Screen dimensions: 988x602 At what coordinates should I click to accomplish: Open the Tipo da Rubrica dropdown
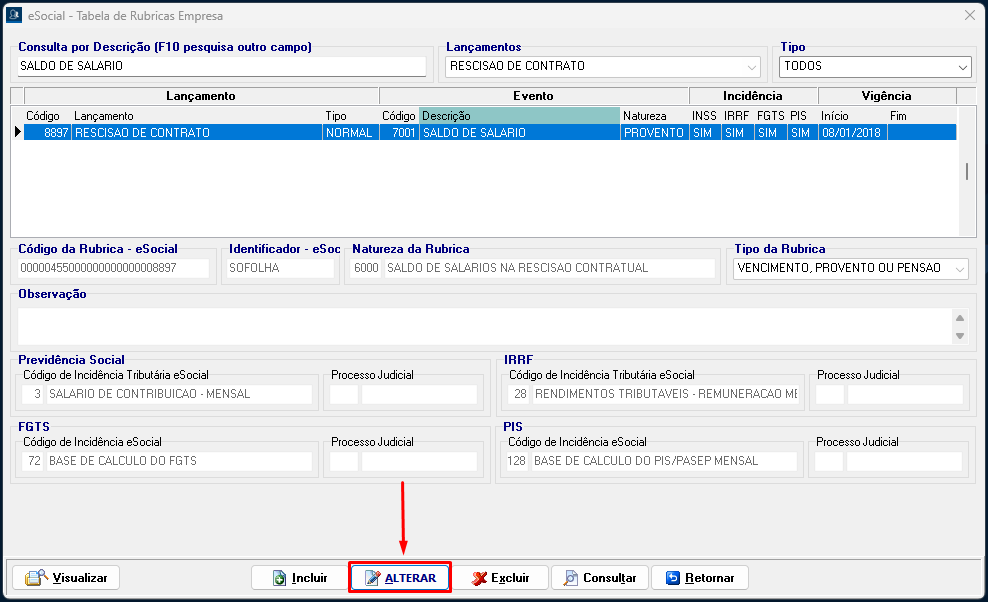(x=960, y=268)
